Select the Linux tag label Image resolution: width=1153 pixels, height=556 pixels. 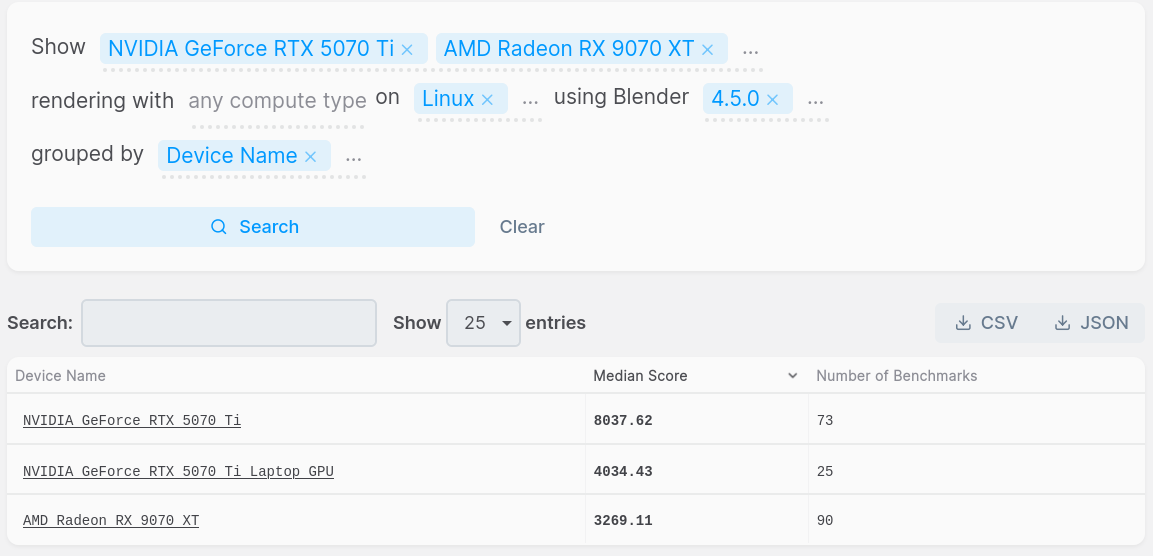tap(448, 99)
